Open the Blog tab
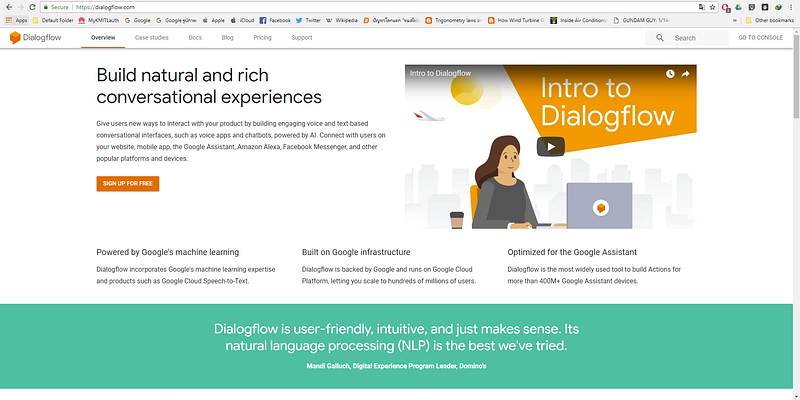This screenshot has height=400, width=800. pyautogui.click(x=228, y=38)
